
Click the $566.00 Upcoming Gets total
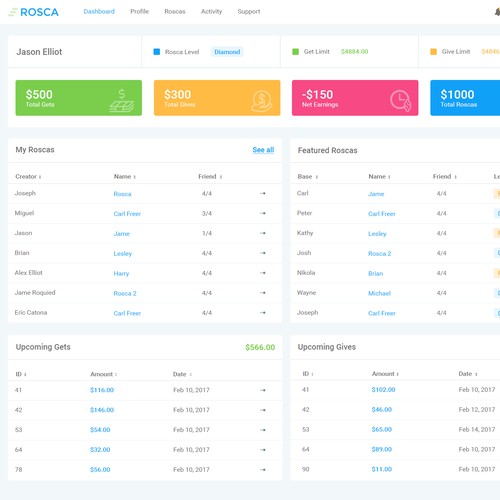pos(260,347)
